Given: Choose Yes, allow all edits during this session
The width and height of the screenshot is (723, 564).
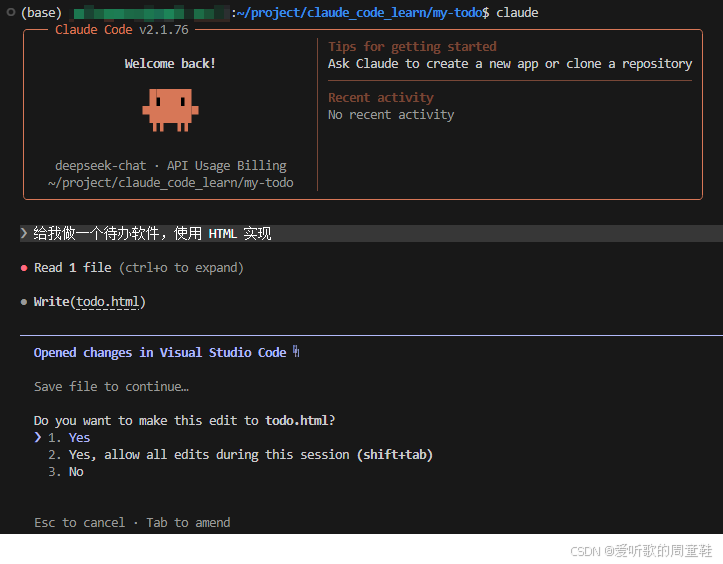Looking at the screenshot, I should 240,455.
